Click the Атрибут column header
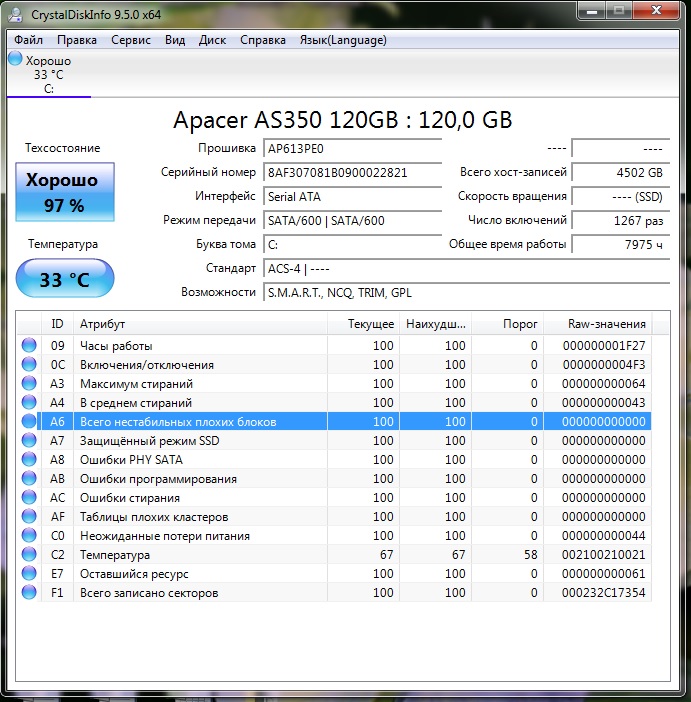Image resolution: width=691 pixels, height=702 pixels. 200,324
